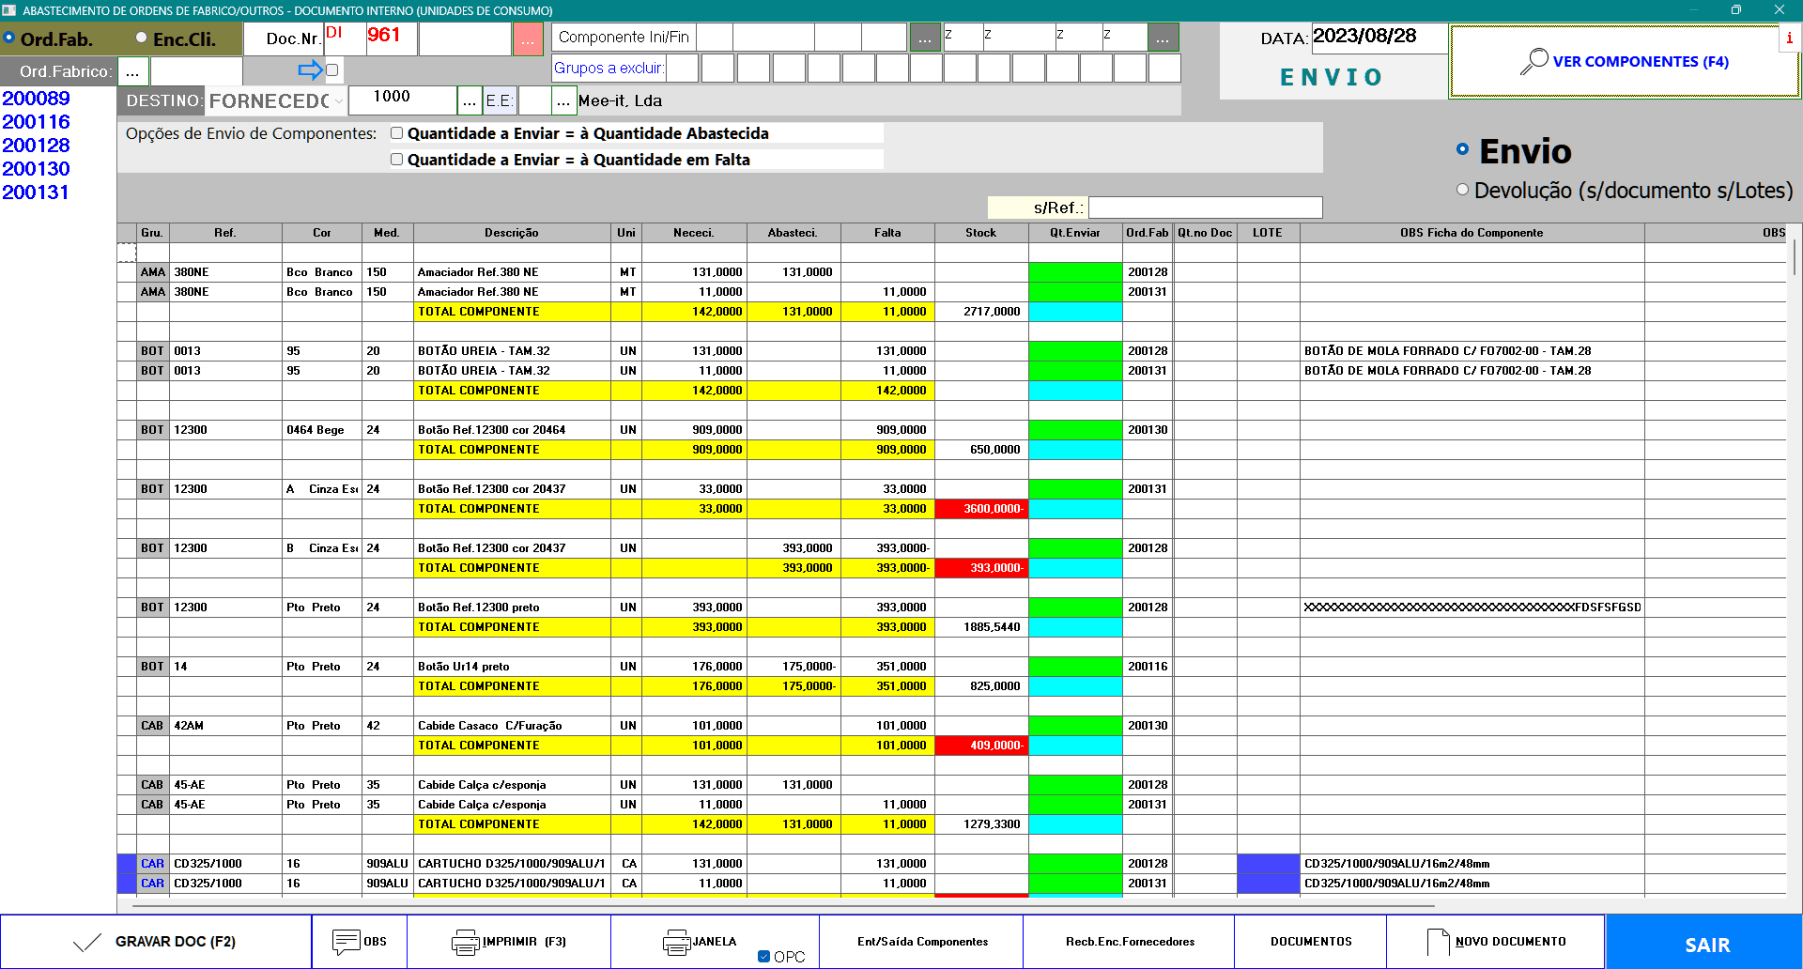Open Recb.Enc.Fornecedores
Image resolution: width=1803 pixels, height=969 pixels.
click(x=1130, y=942)
